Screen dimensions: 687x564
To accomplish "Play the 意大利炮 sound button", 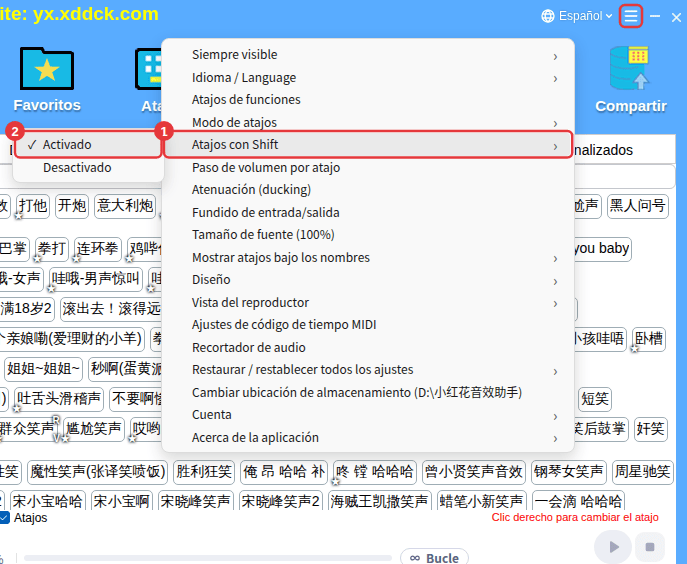I will coord(125,206).
